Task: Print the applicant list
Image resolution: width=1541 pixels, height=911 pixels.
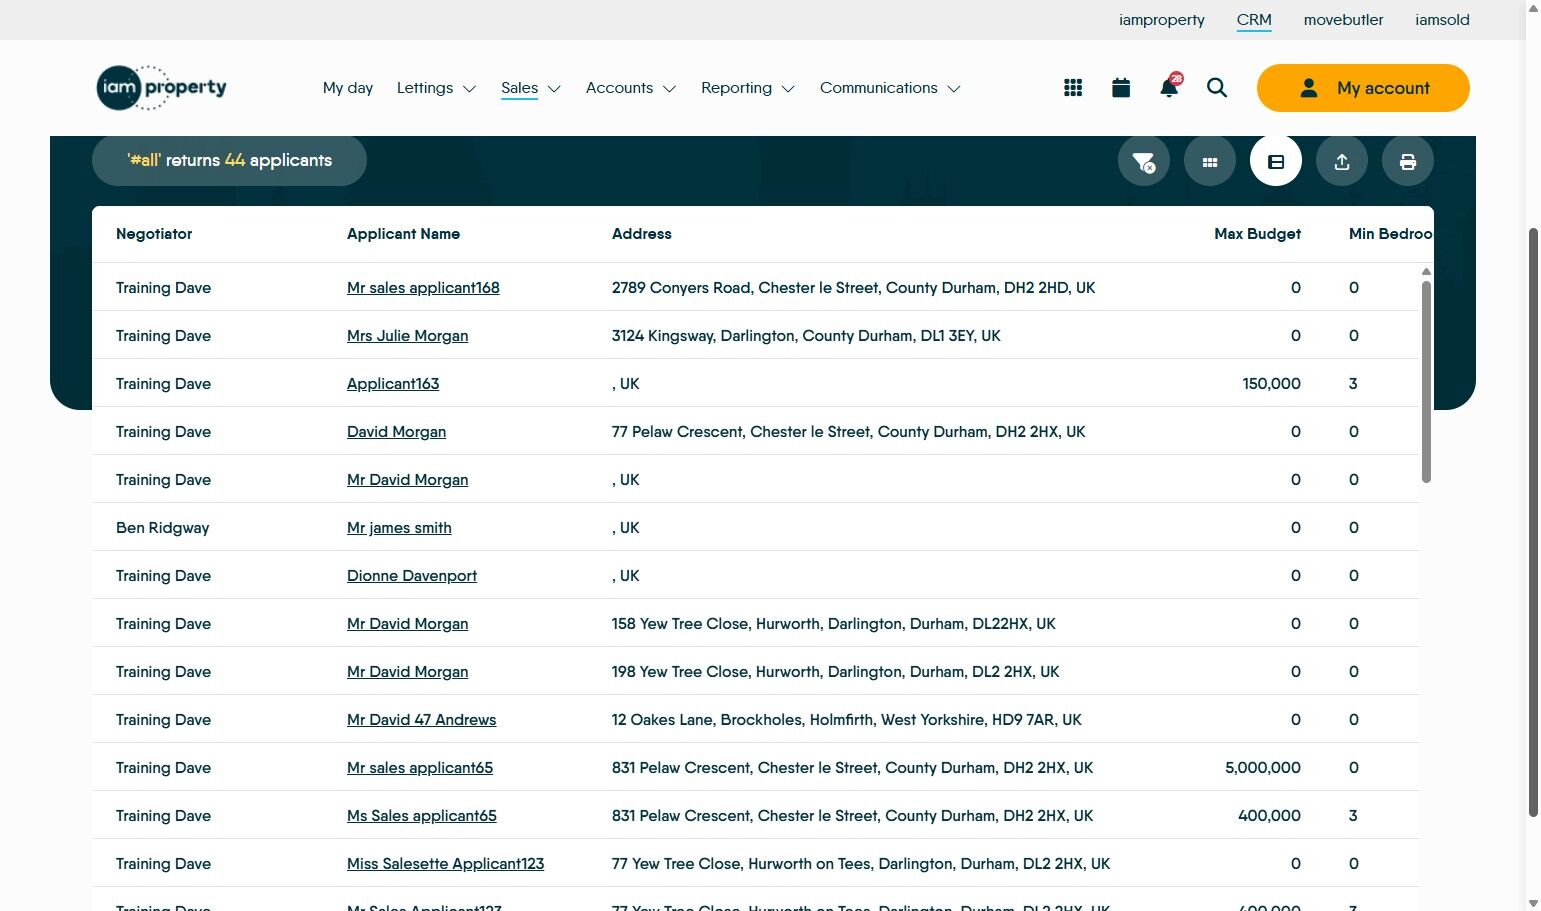Action: click(x=1408, y=161)
